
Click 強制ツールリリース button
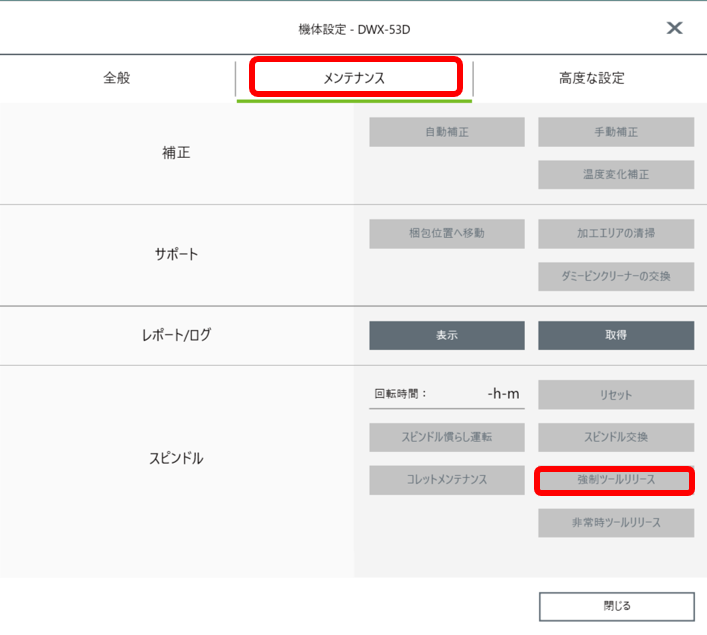click(615, 480)
